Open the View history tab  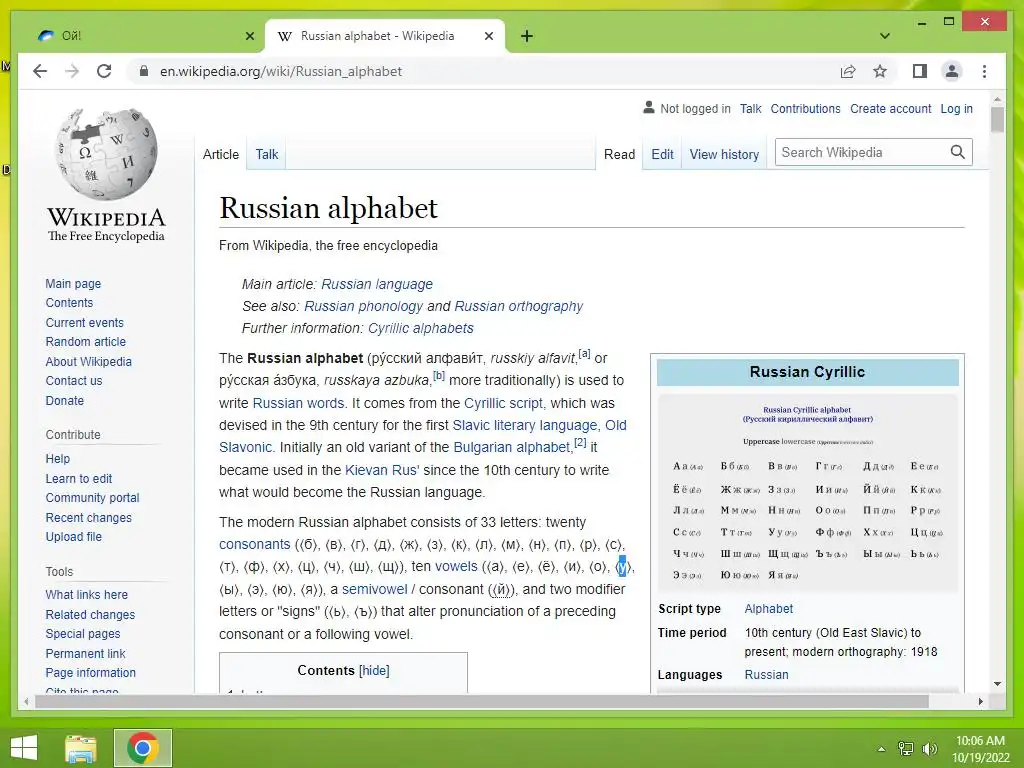724,154
